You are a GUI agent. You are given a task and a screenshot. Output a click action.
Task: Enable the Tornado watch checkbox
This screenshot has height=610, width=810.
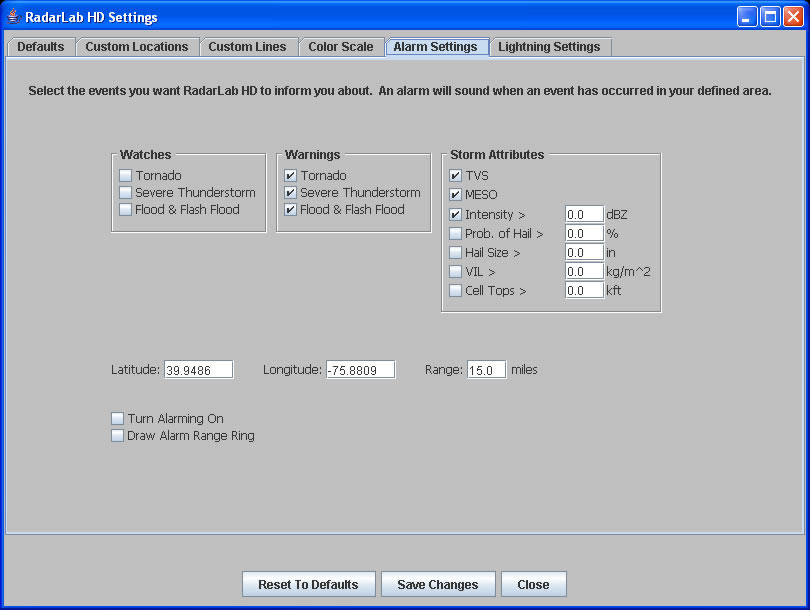coord(126,176)
